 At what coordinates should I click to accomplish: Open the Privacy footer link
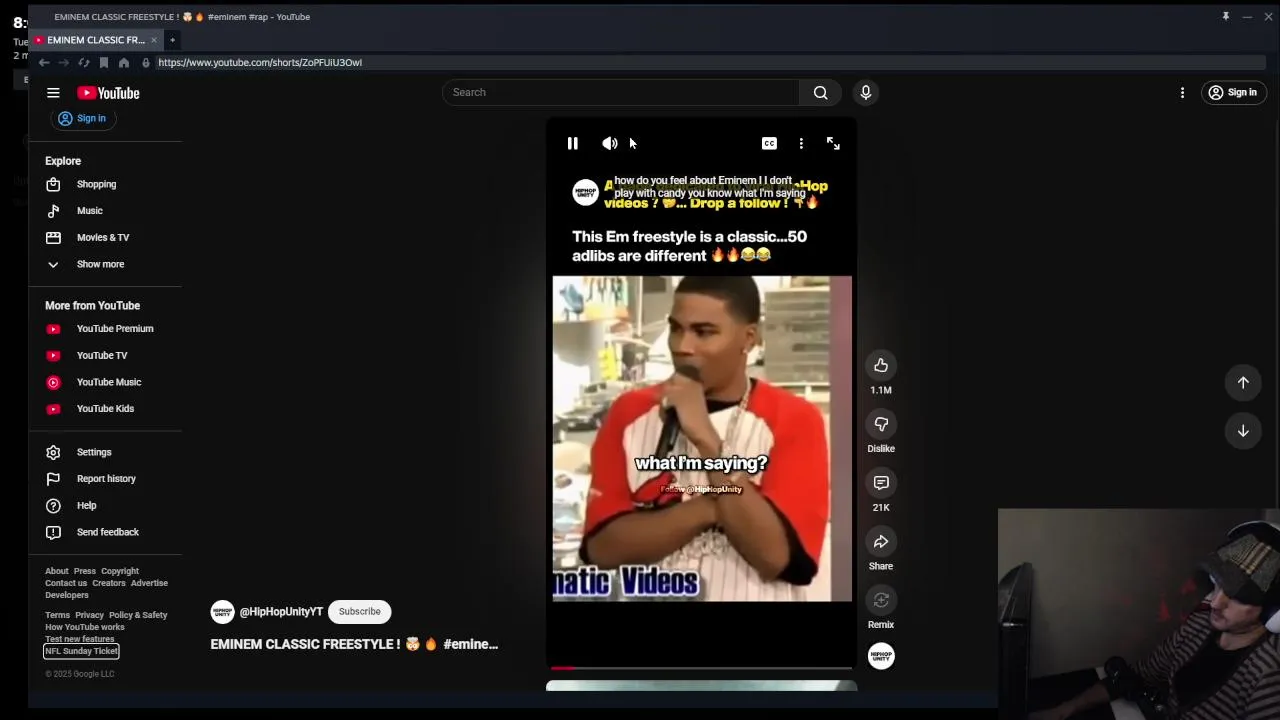(89, 615)
